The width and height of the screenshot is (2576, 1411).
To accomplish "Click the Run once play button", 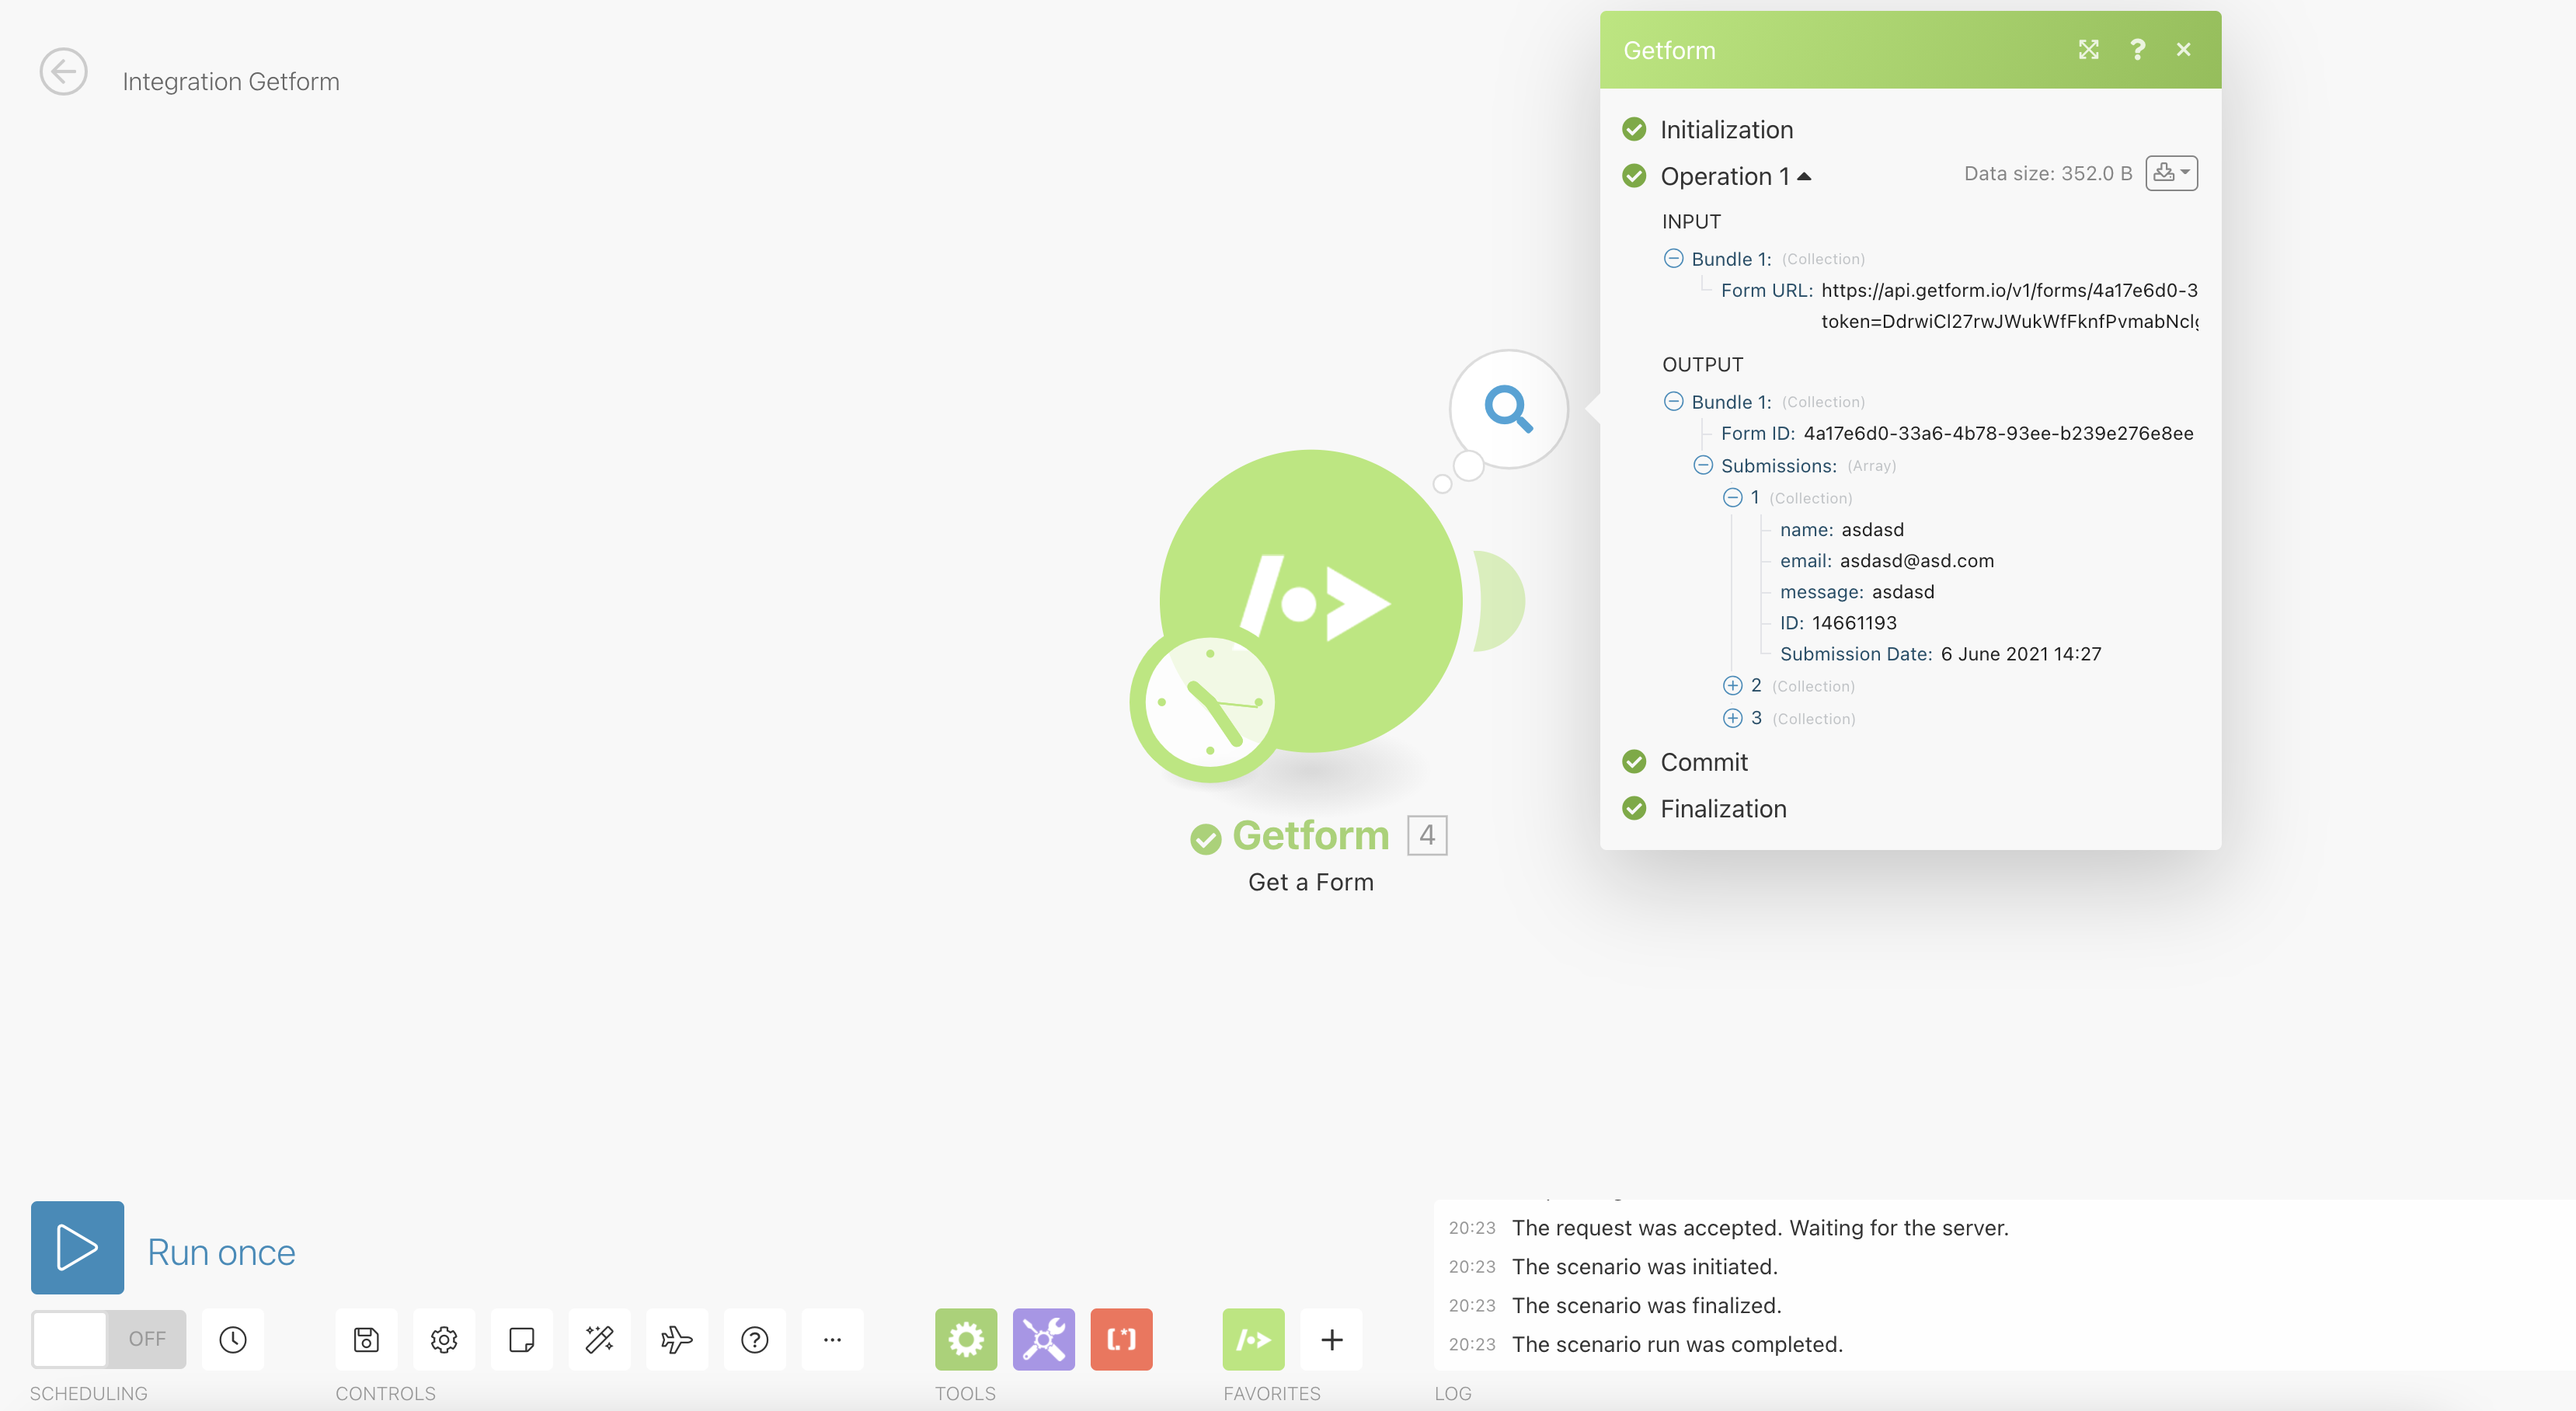I will pyautogui.click(x=77, y=1247).
